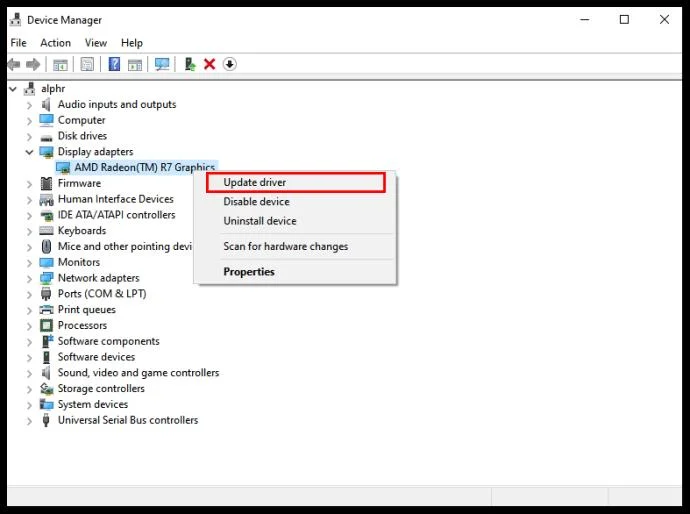Click the Universal Serial Bus plug icon
Screen dimensions: 690x514
(46, 420)
